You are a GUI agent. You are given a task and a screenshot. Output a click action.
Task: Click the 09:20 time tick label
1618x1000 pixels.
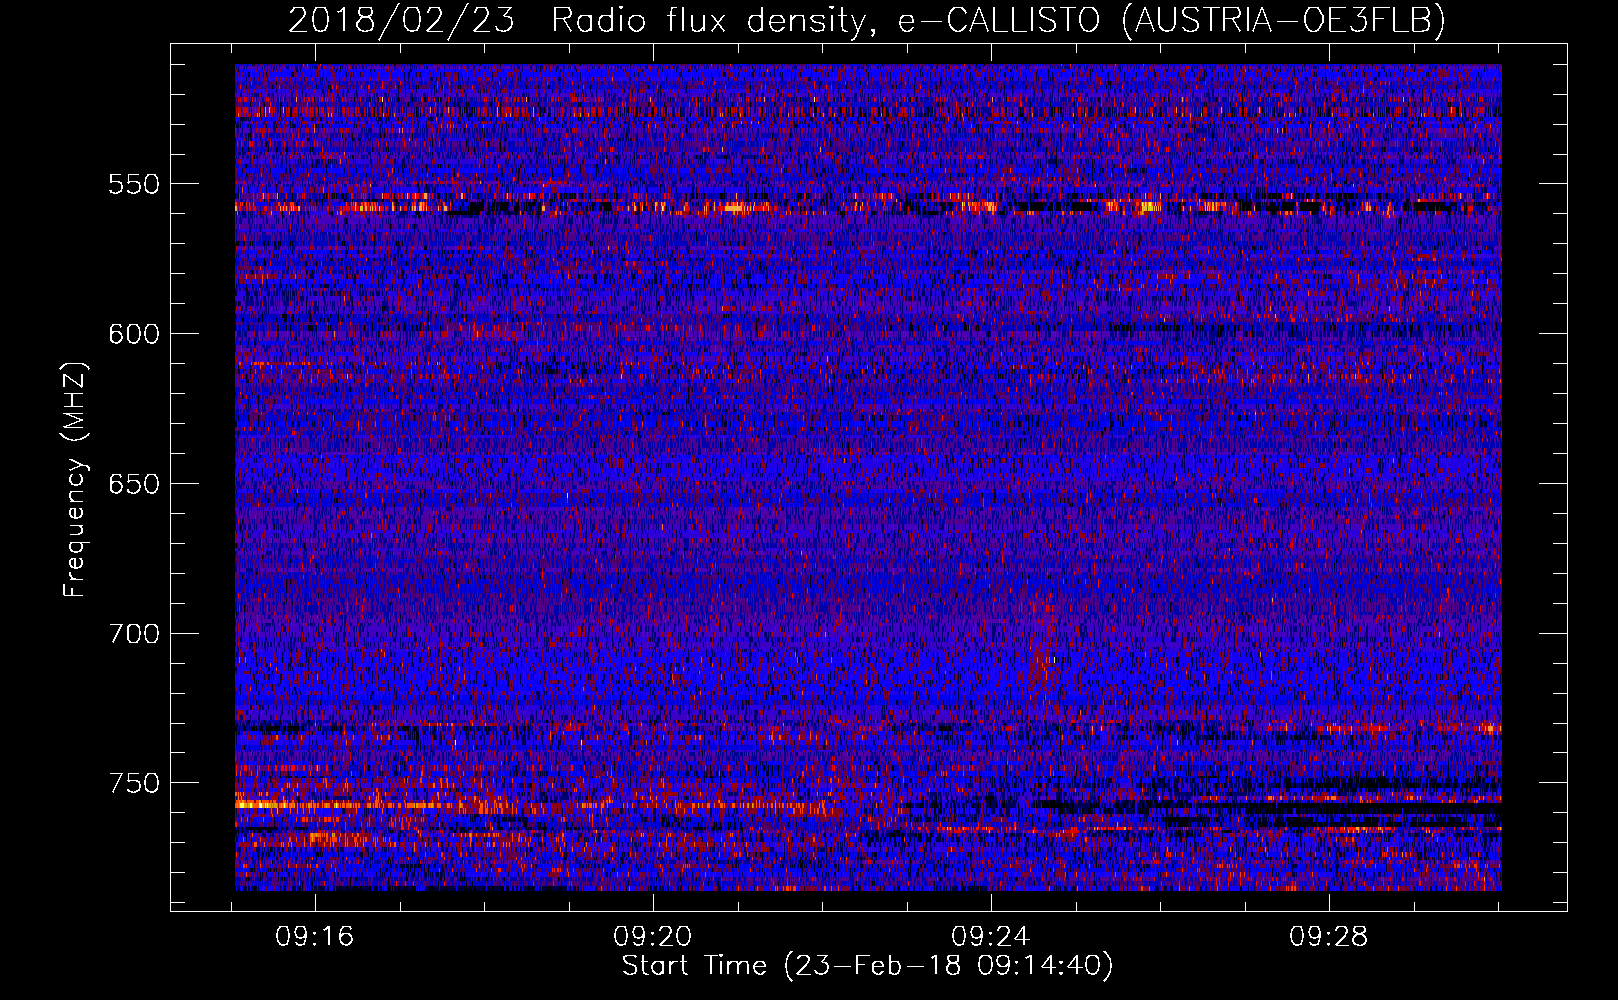point(653,937)
